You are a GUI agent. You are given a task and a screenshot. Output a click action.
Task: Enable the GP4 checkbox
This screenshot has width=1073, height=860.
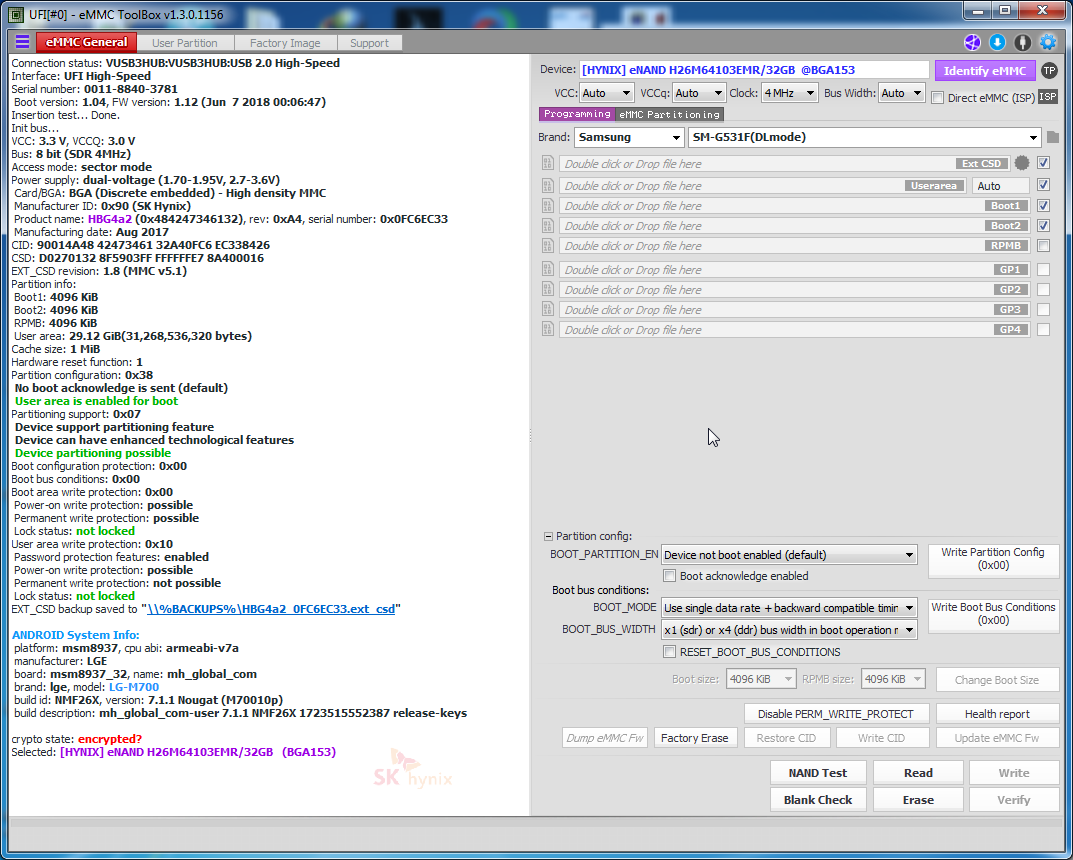1043,330
